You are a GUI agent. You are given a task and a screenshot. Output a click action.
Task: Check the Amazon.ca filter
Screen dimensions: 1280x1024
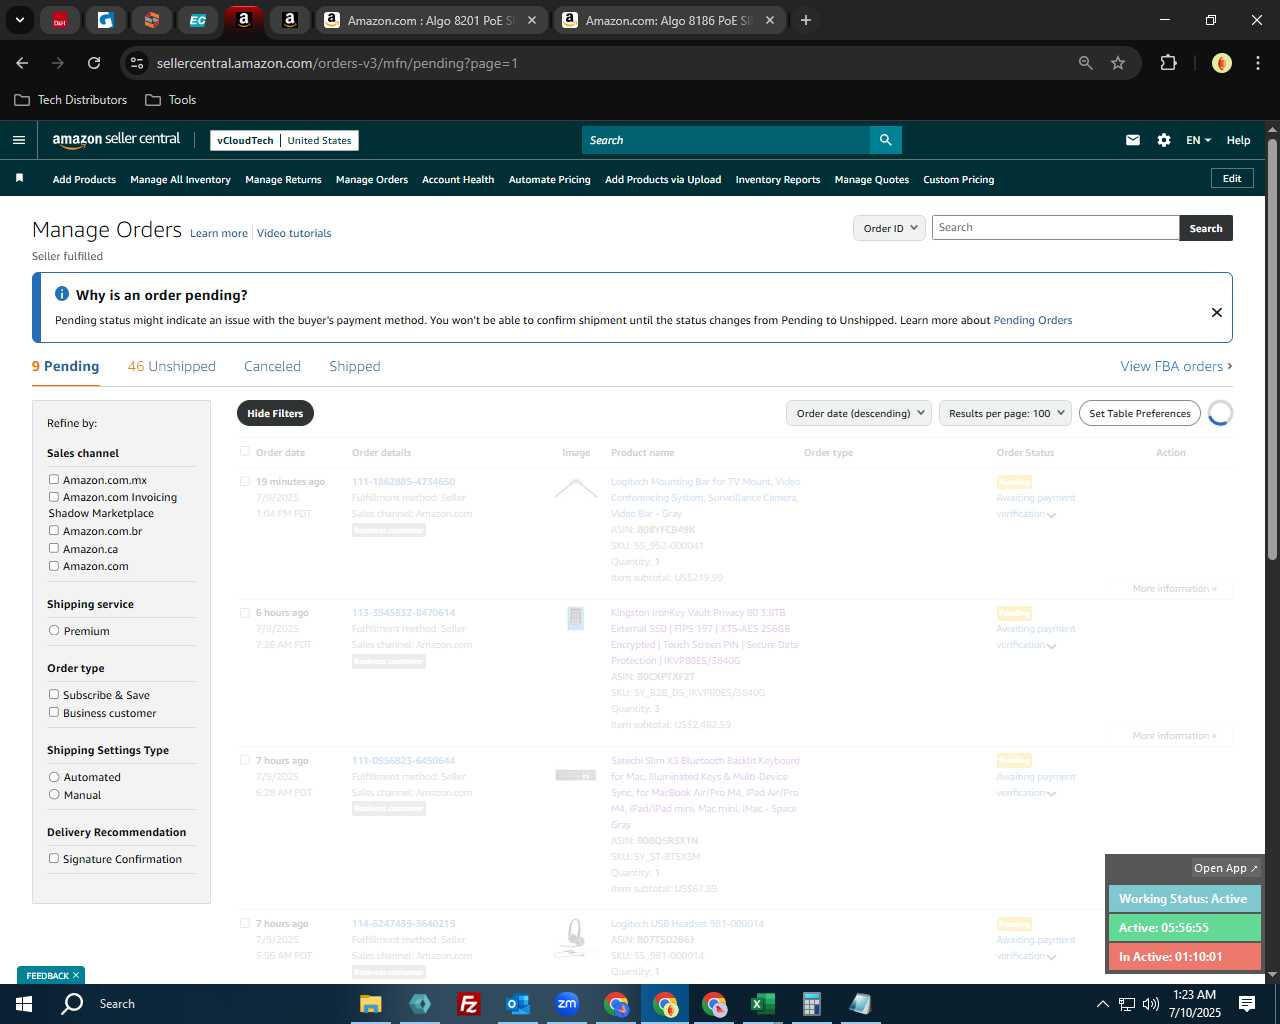(54, 548)
